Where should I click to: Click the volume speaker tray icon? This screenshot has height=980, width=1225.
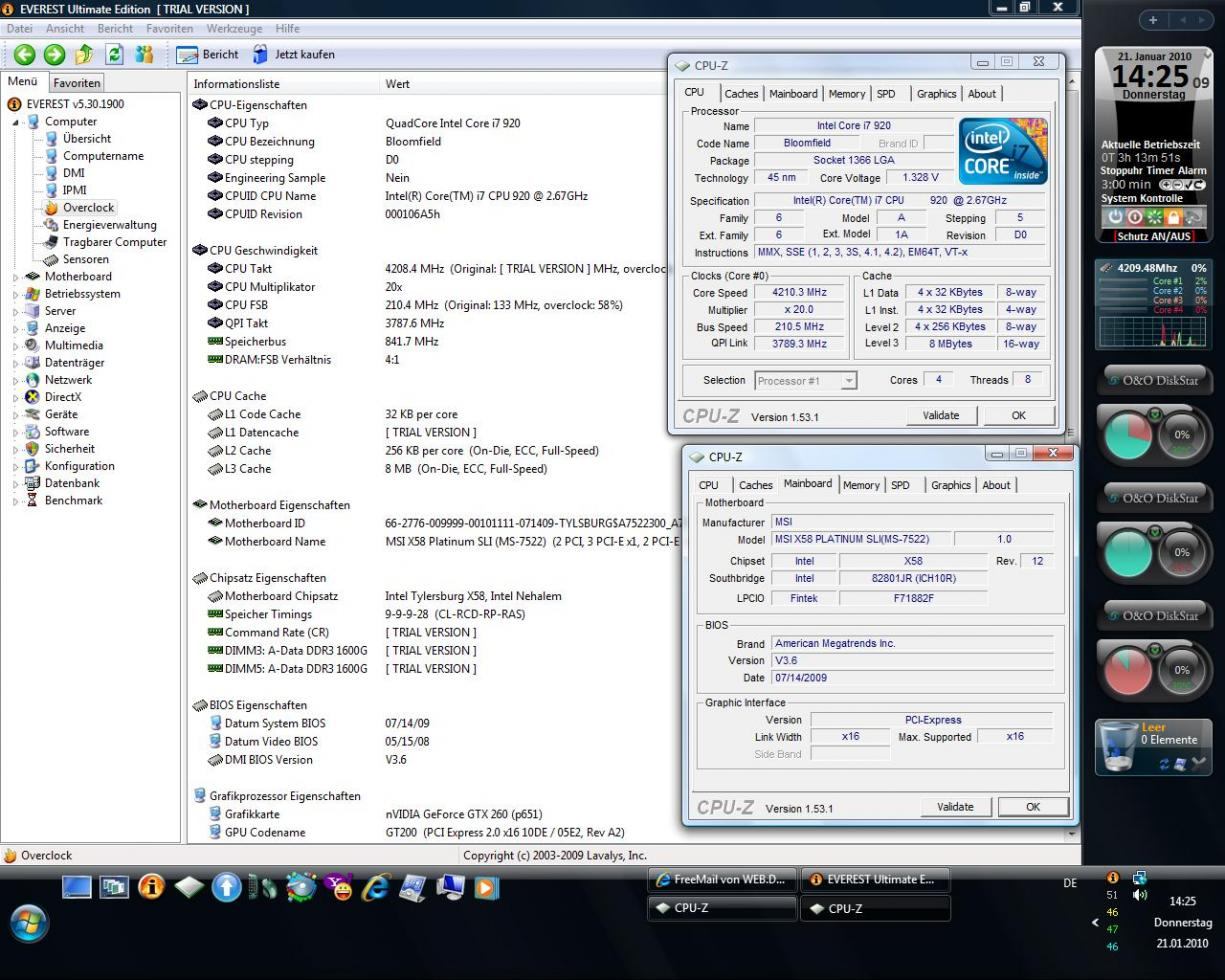pyautogui.click(x=1139, y=895)
